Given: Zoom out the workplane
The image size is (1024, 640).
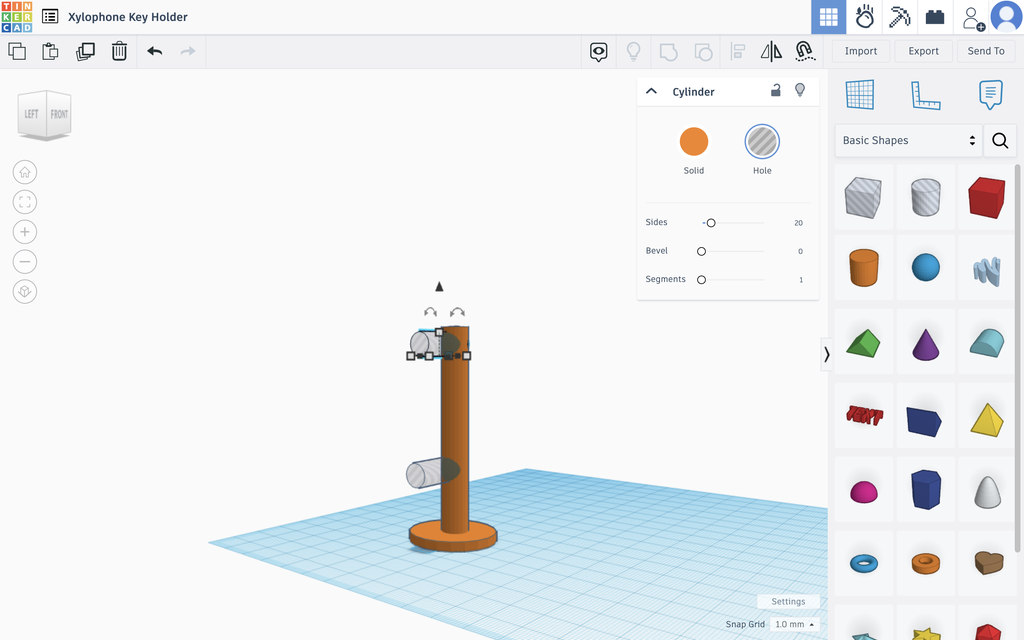Looking at the screenshot, I should pos(25,262).
